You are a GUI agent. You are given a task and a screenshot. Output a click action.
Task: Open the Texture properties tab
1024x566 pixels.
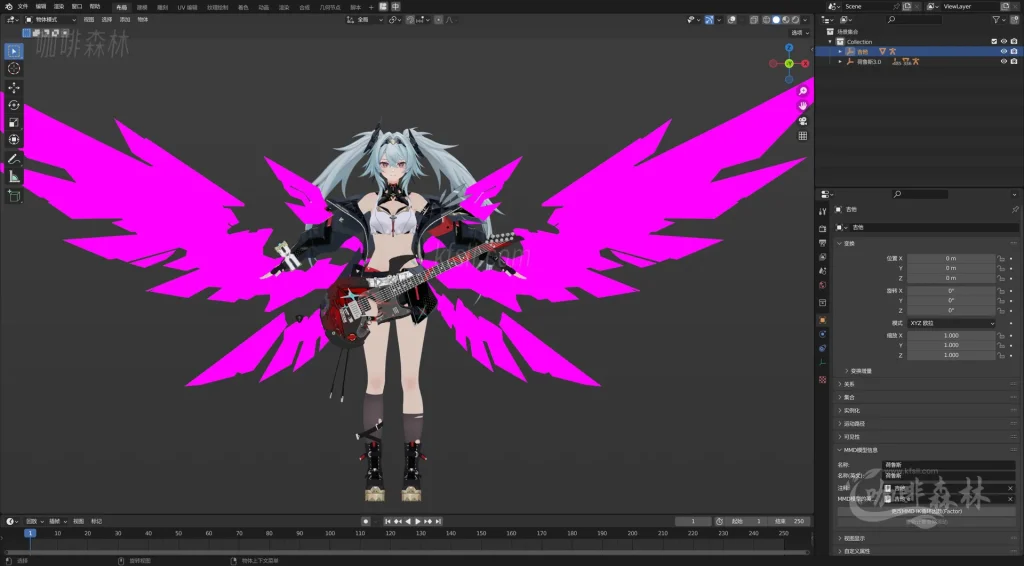822,379
